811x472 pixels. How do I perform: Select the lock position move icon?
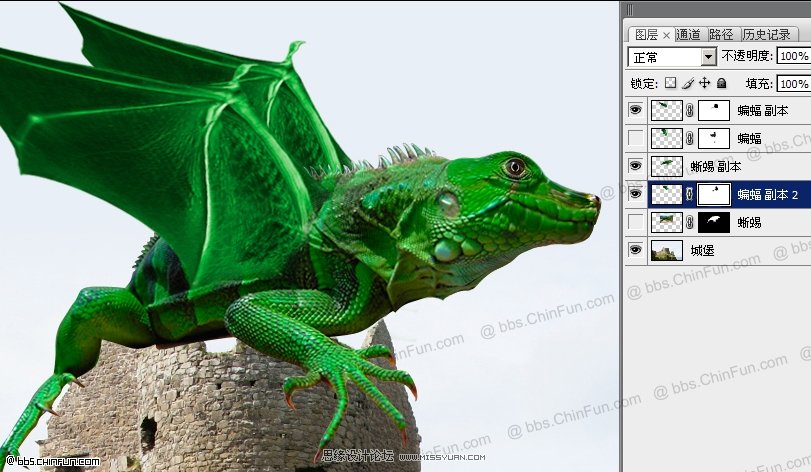click(704, 83)
